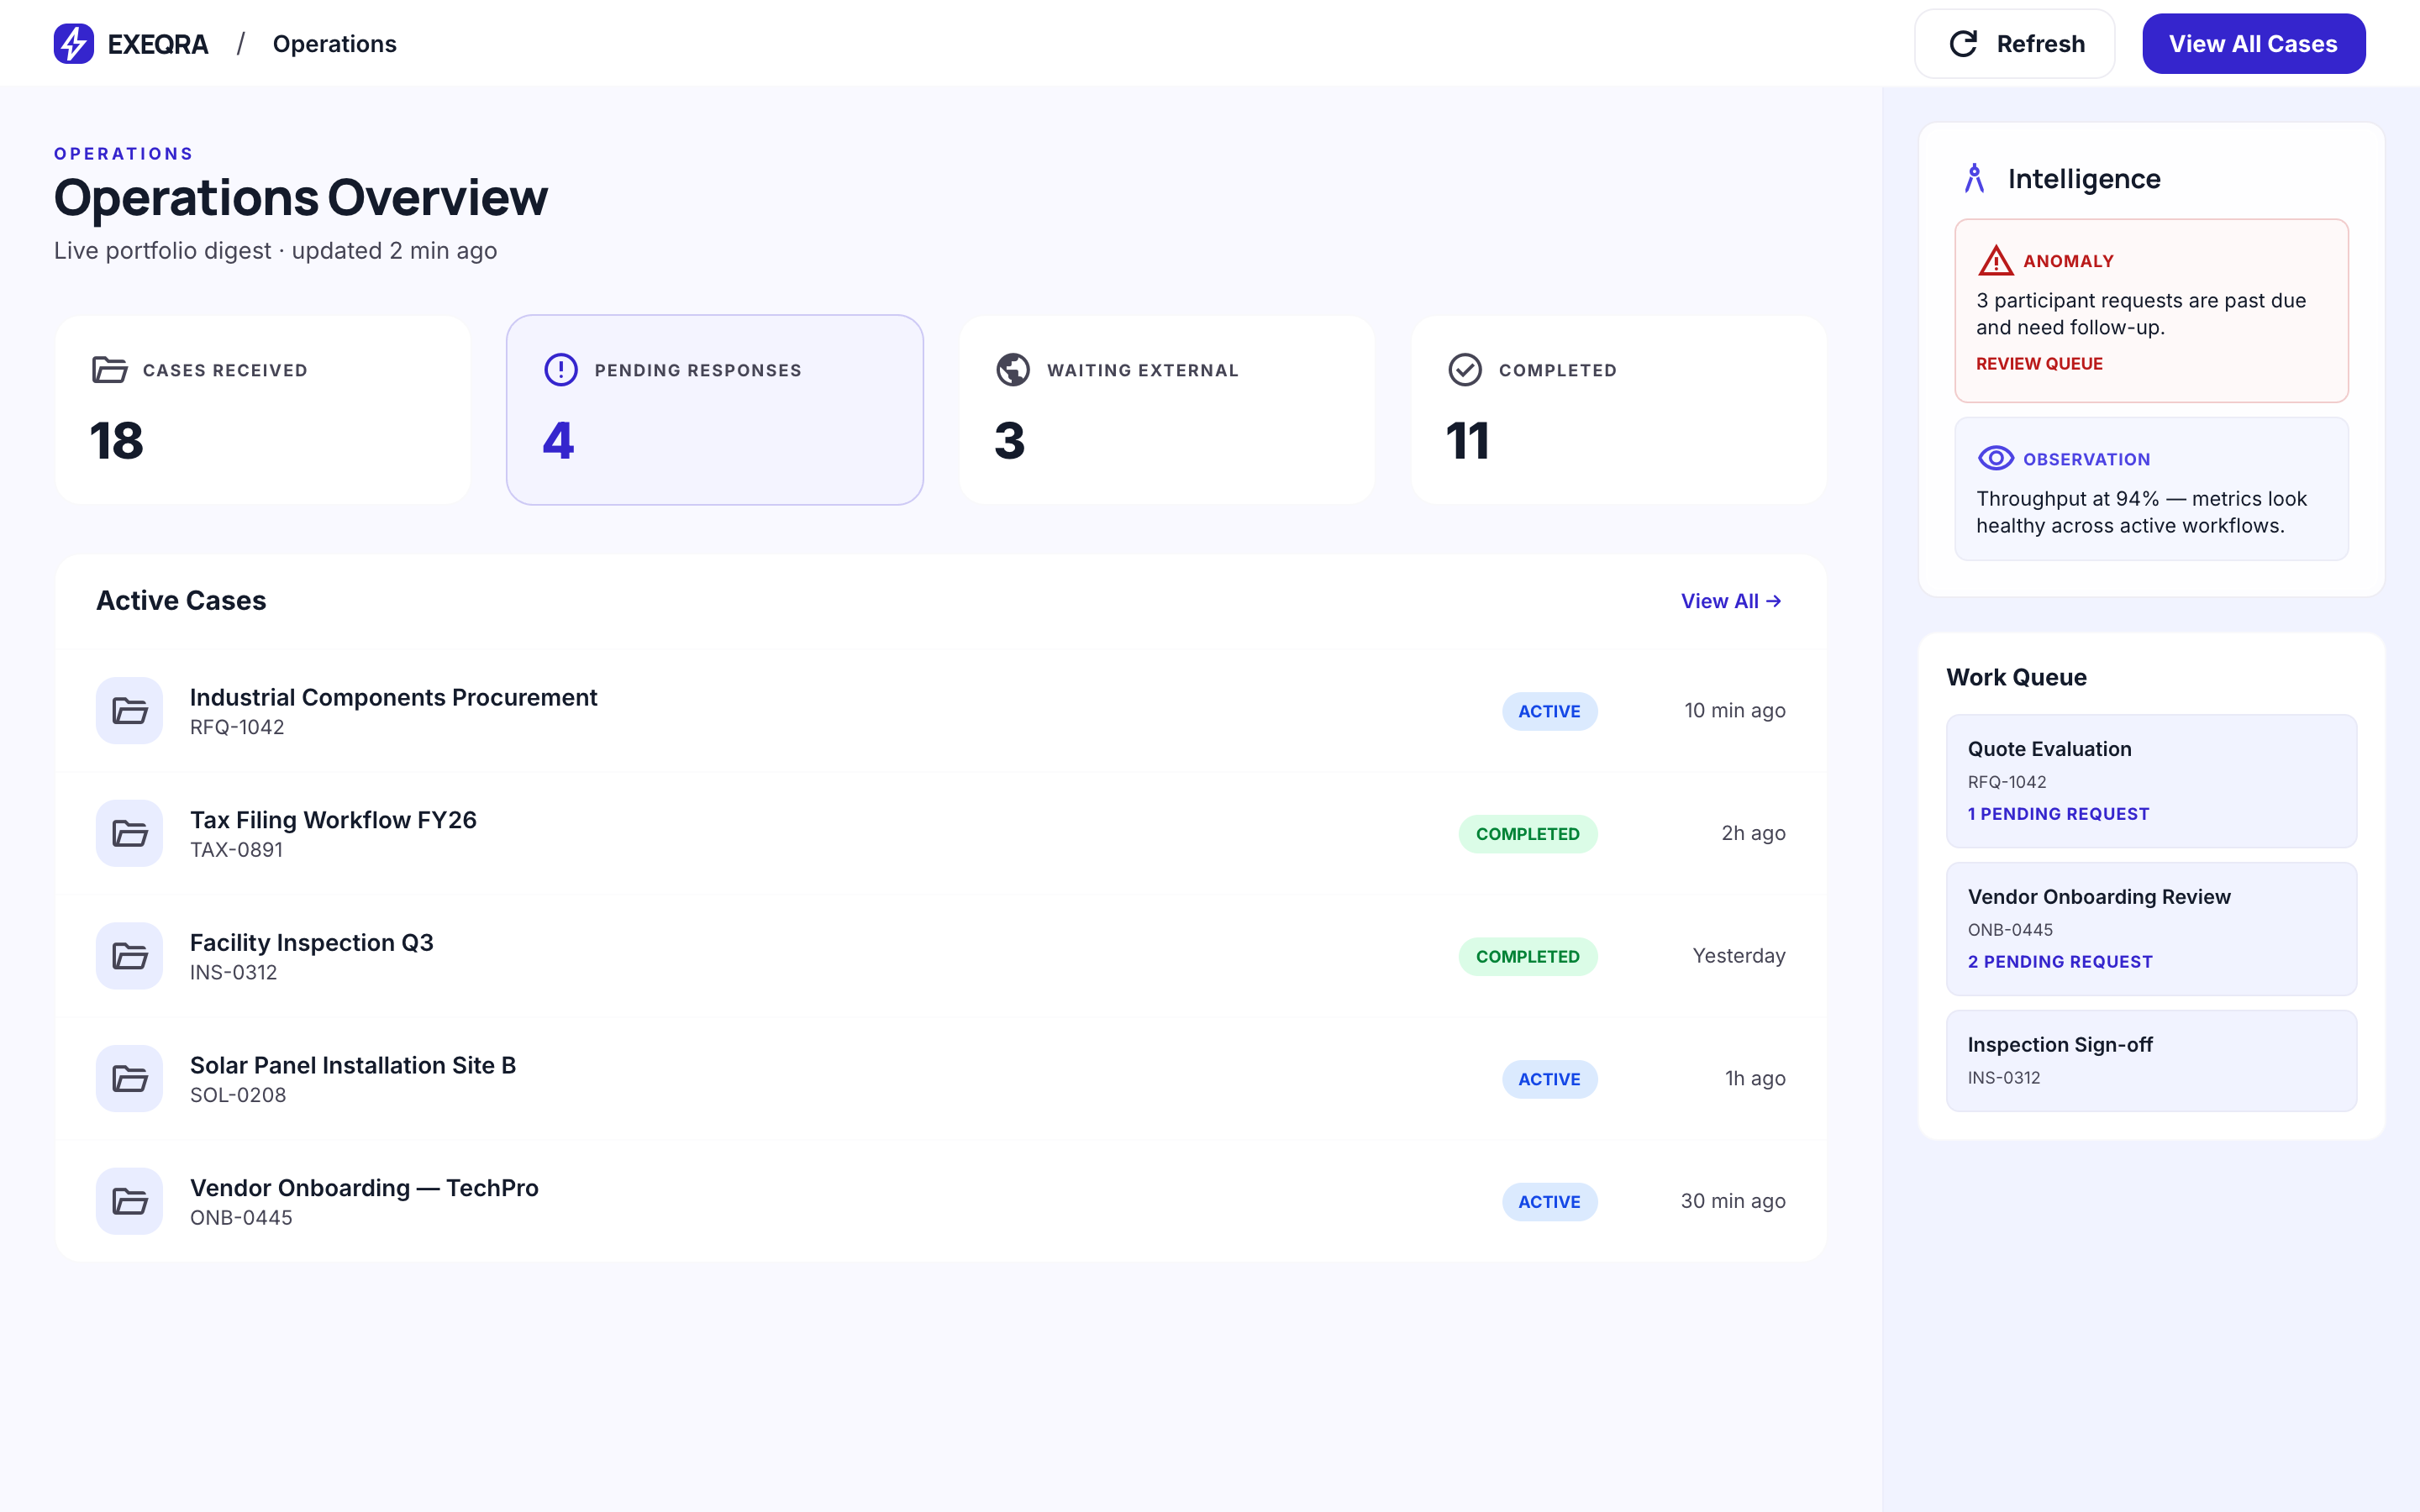Select the Completed stat card
The width and height of the screenshot is (2420, 1512).
[x=1619, y=410]
